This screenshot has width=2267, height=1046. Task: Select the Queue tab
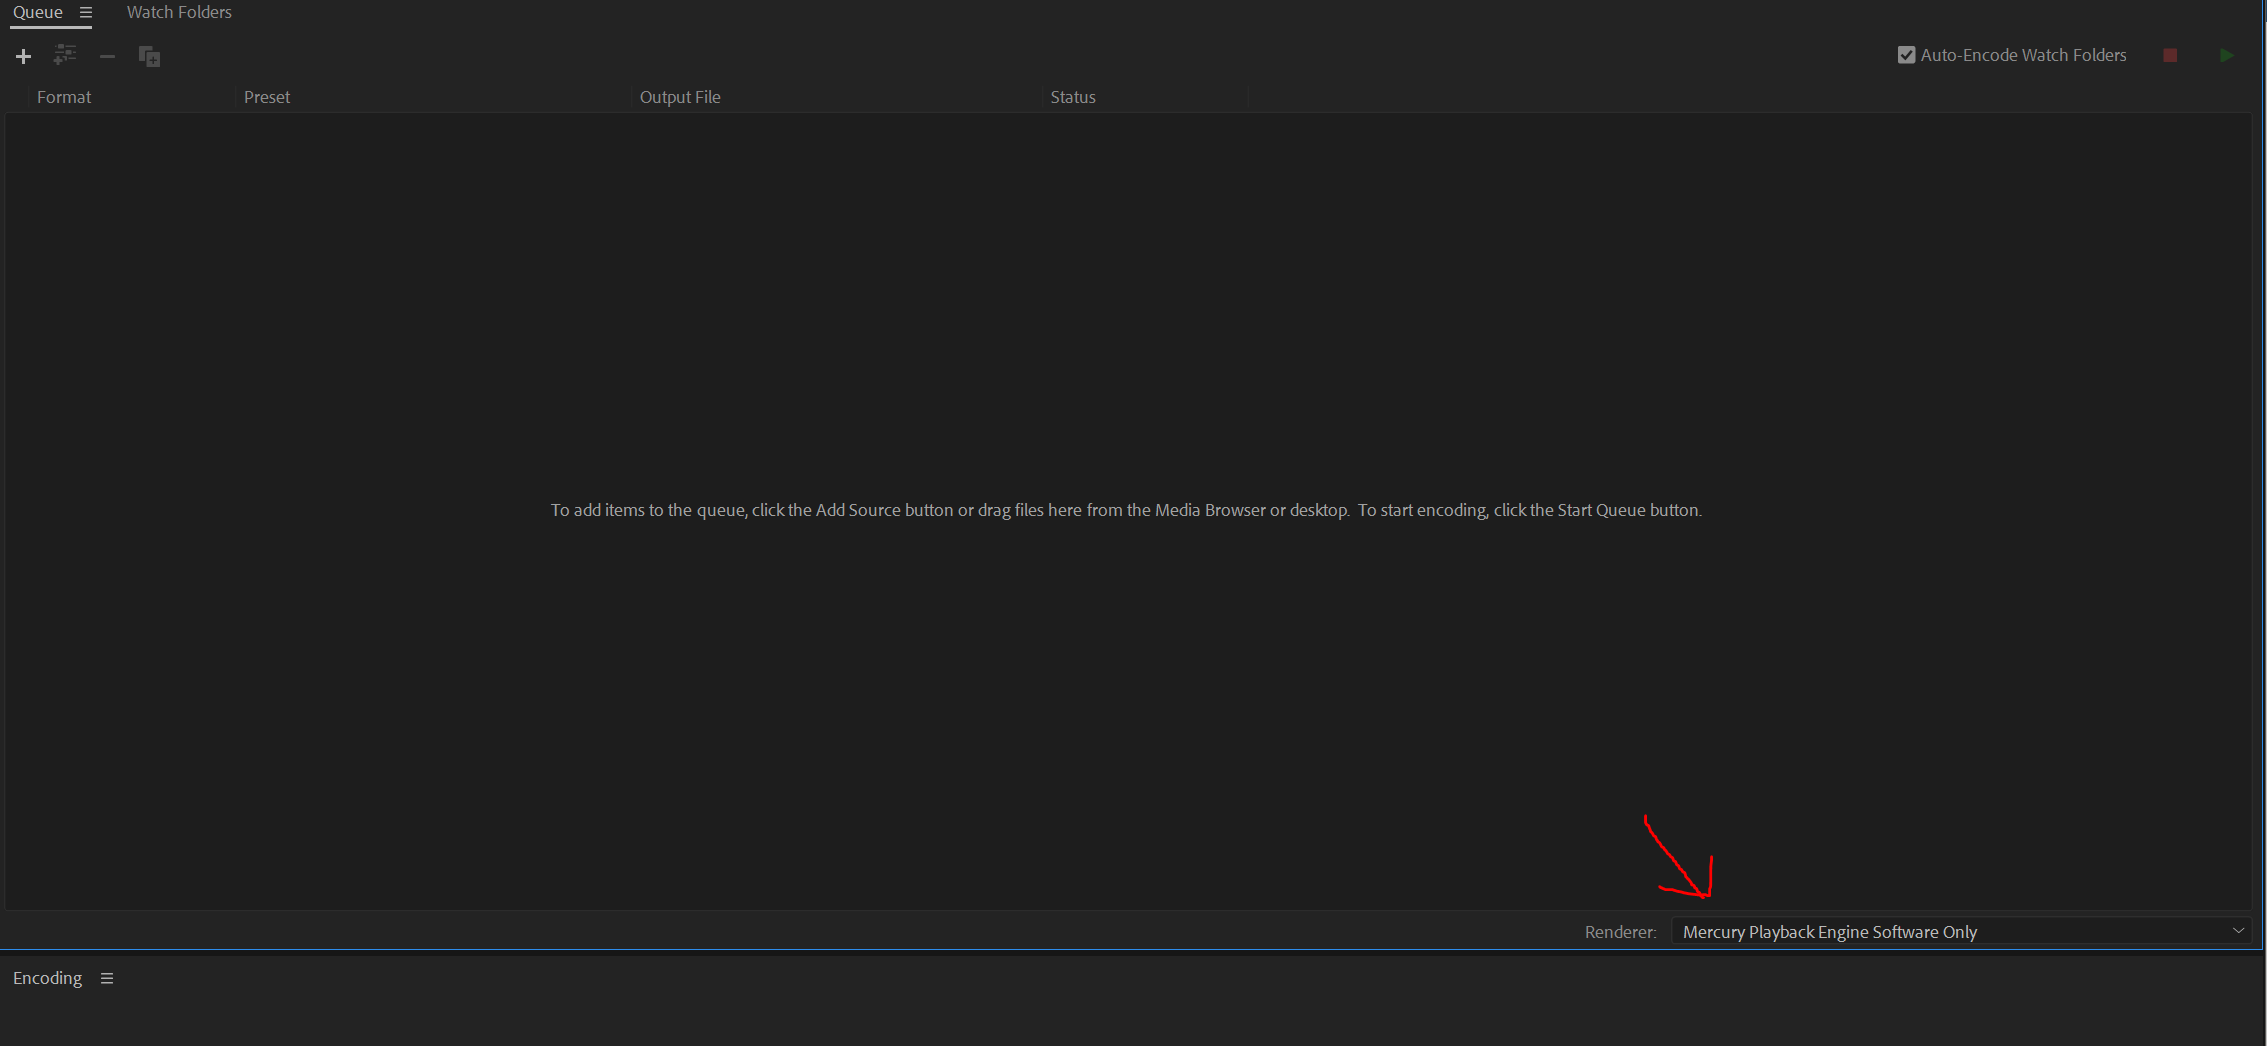pyautogui.click(x=38, y=12)
